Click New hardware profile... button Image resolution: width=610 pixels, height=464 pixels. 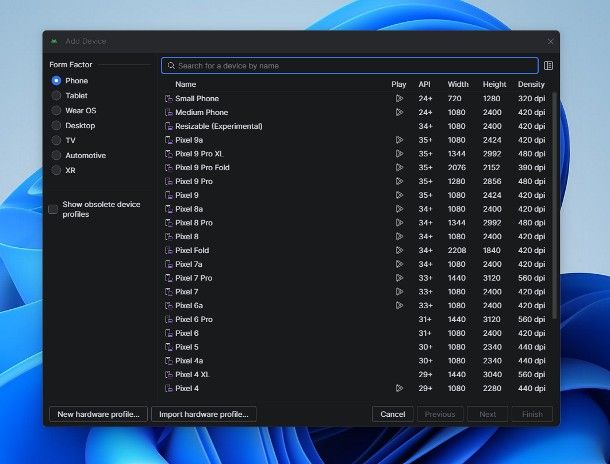pyautogui.click(x=98, y=414)
